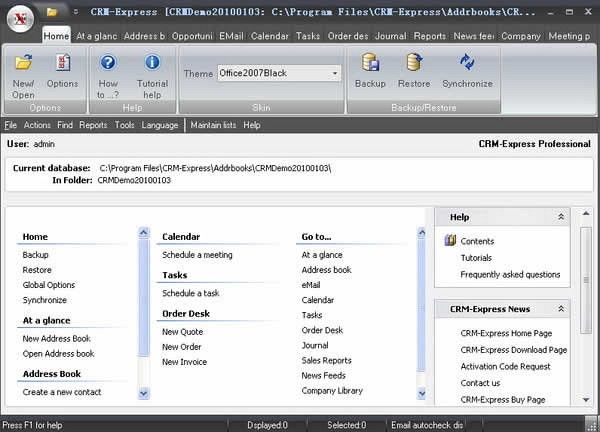600x432 pixels.
Task: Click the New/Open folder icon
Action: click(x=24, y=62)
